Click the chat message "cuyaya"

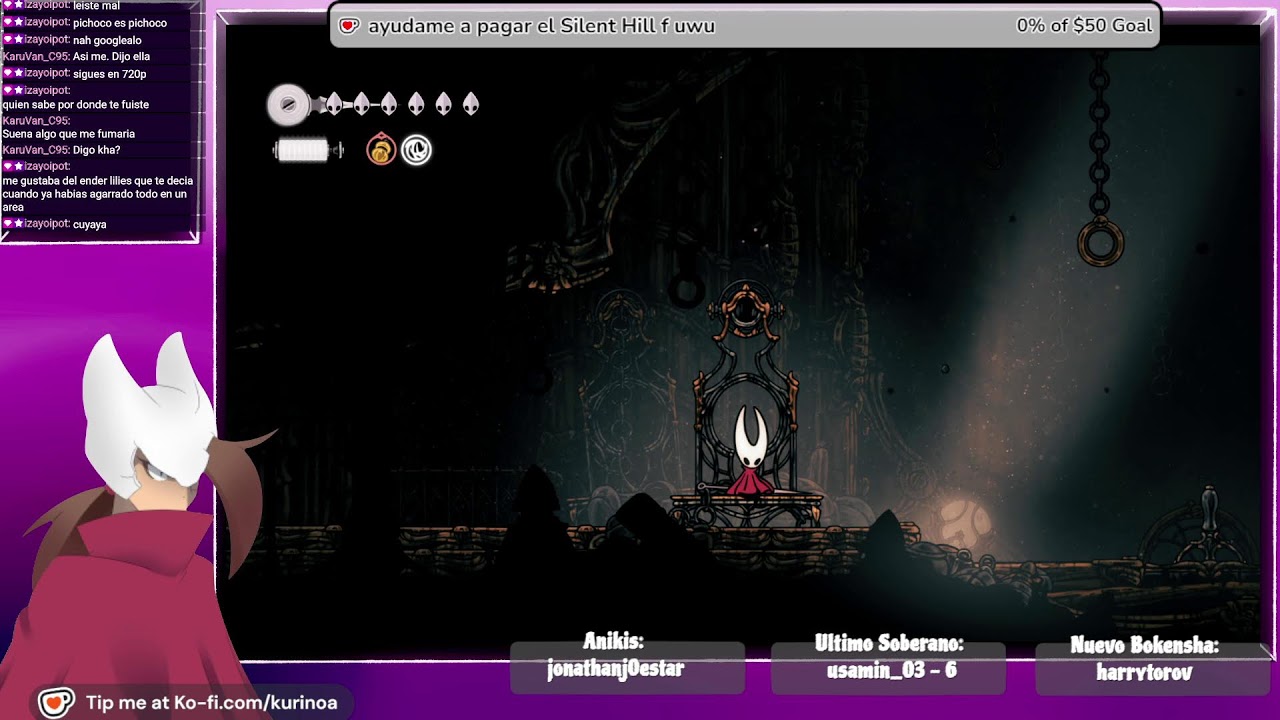[89, 225]
